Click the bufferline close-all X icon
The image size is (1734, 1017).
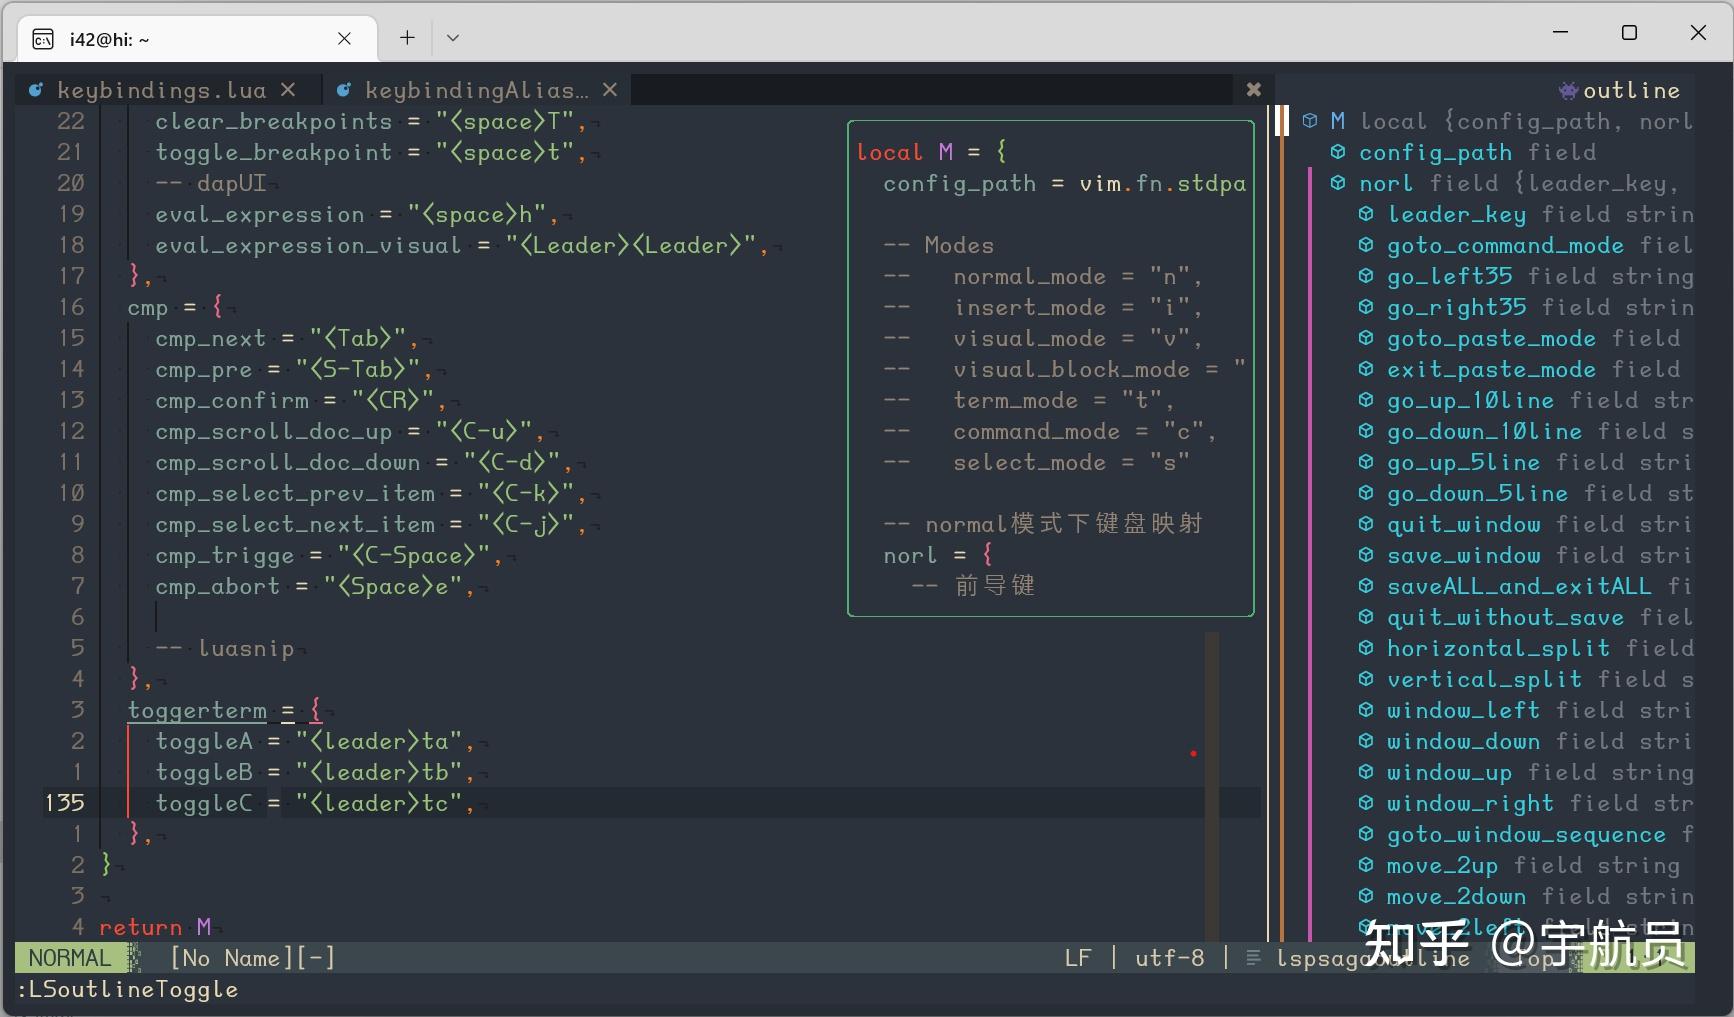(1253, 90)
